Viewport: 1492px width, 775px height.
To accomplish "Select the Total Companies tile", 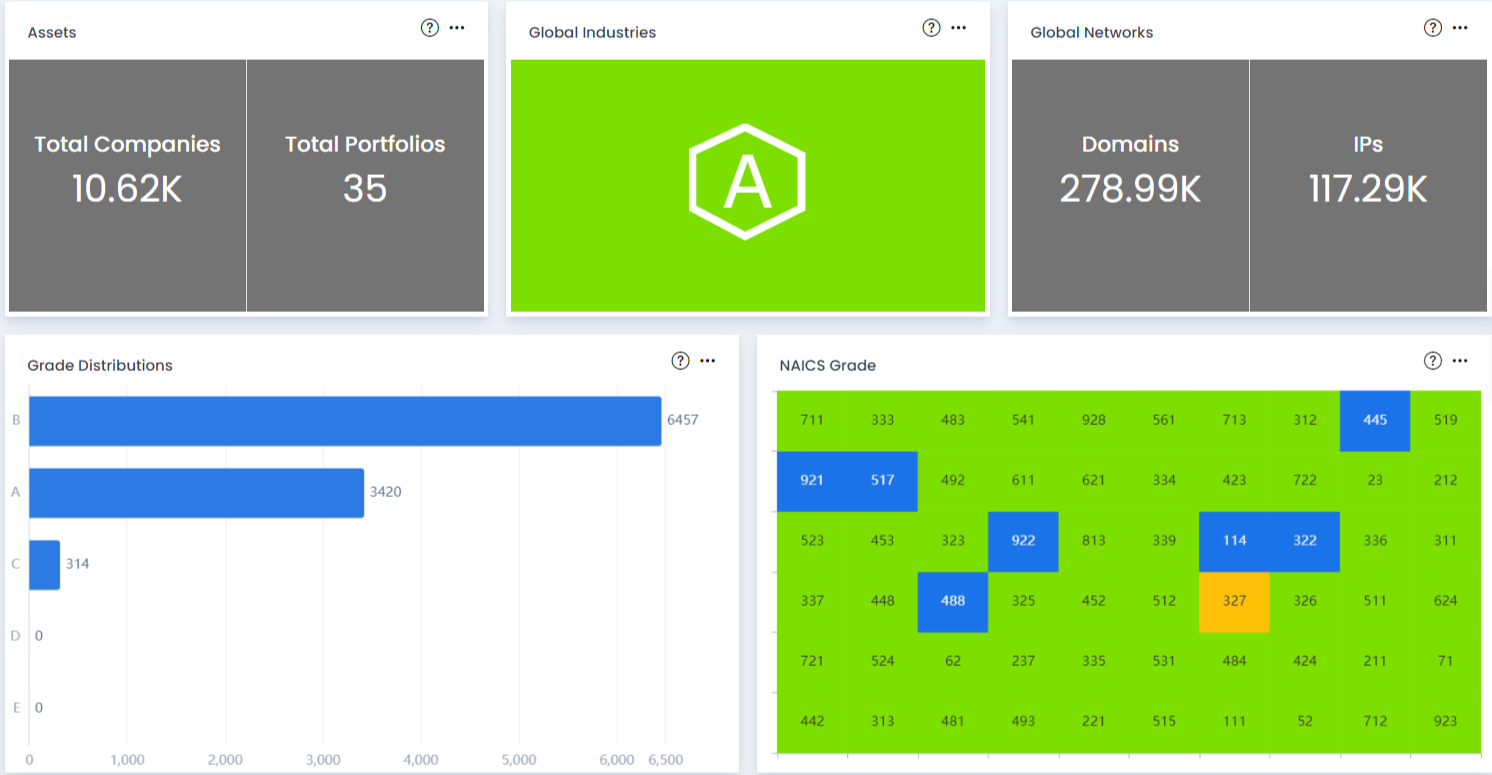I will tap(127, 186).
